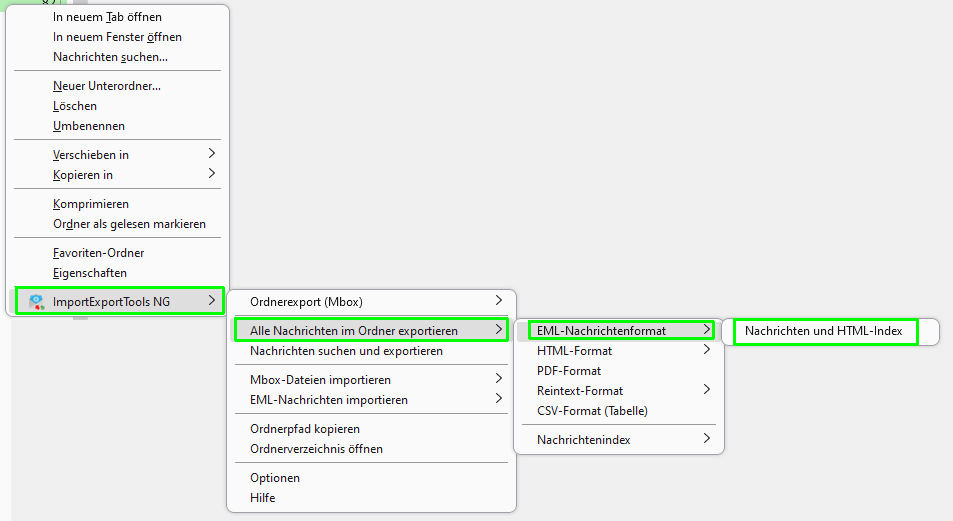Image resolution: width=953 pixels, height=521 pixels.
Task: Select Komprimieren menu item
Action: [91, 204]
